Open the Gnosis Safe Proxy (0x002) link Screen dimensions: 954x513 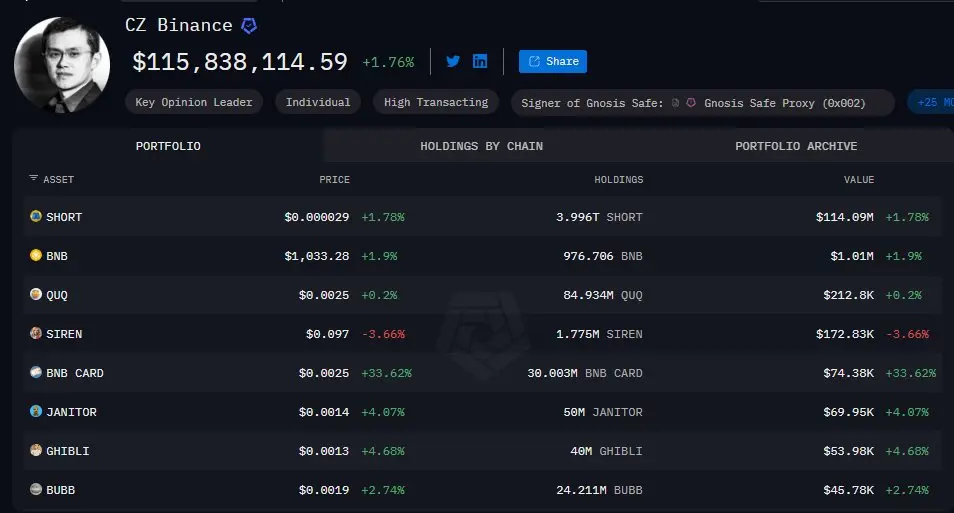point(784,103)
